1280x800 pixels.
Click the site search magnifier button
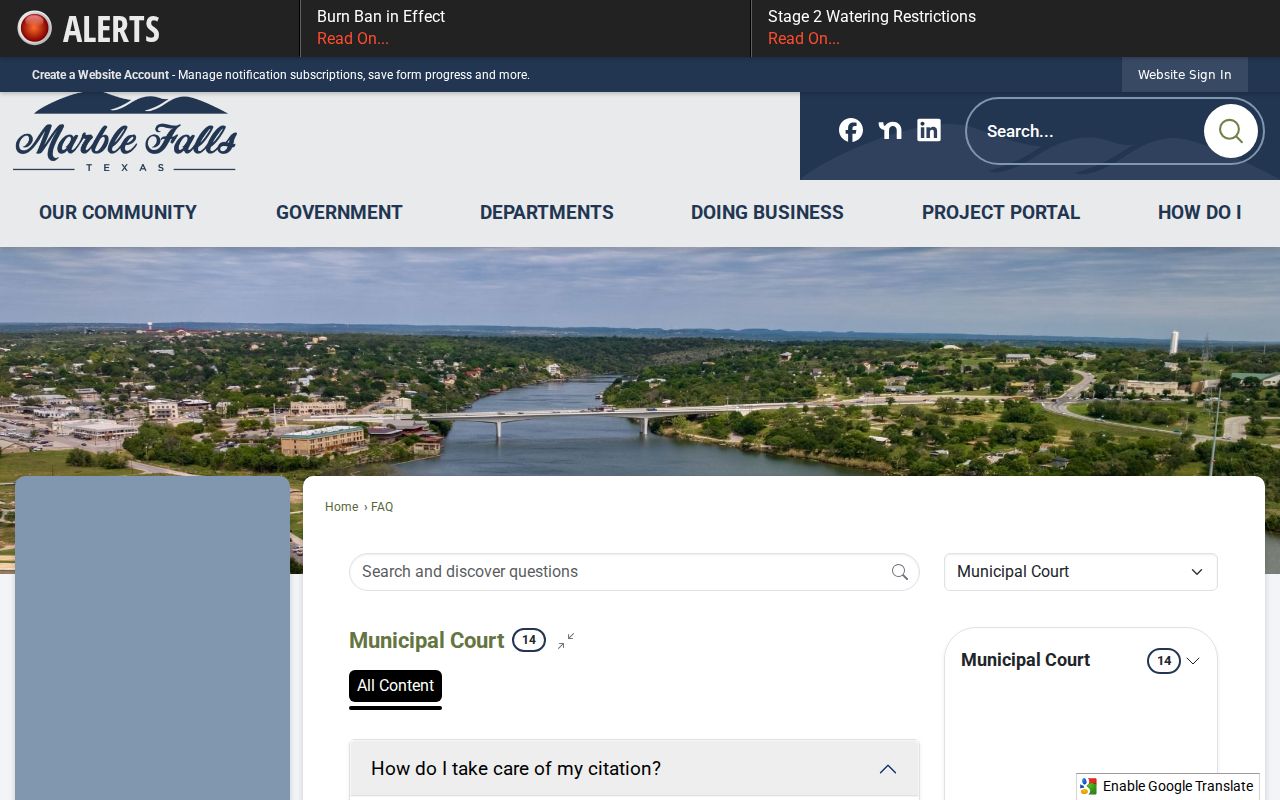1230,131
